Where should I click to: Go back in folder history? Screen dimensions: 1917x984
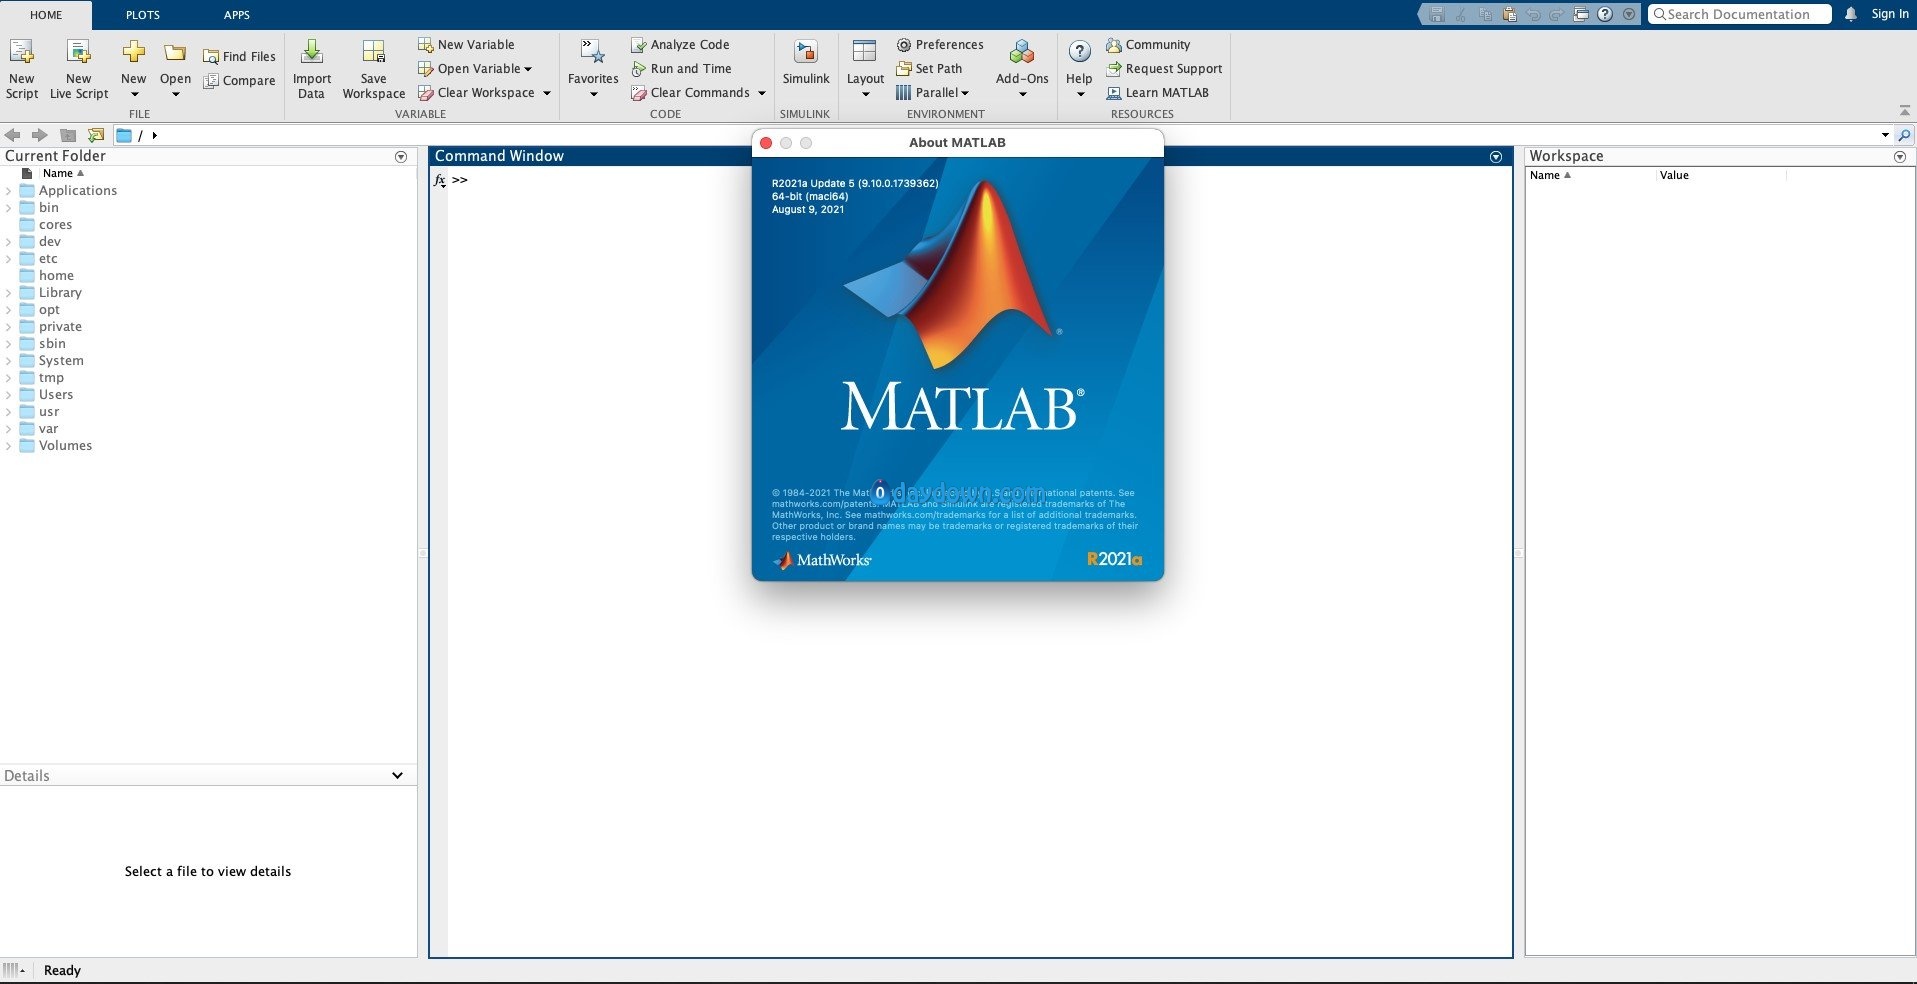pyautogui.click(x=12, y=135)
